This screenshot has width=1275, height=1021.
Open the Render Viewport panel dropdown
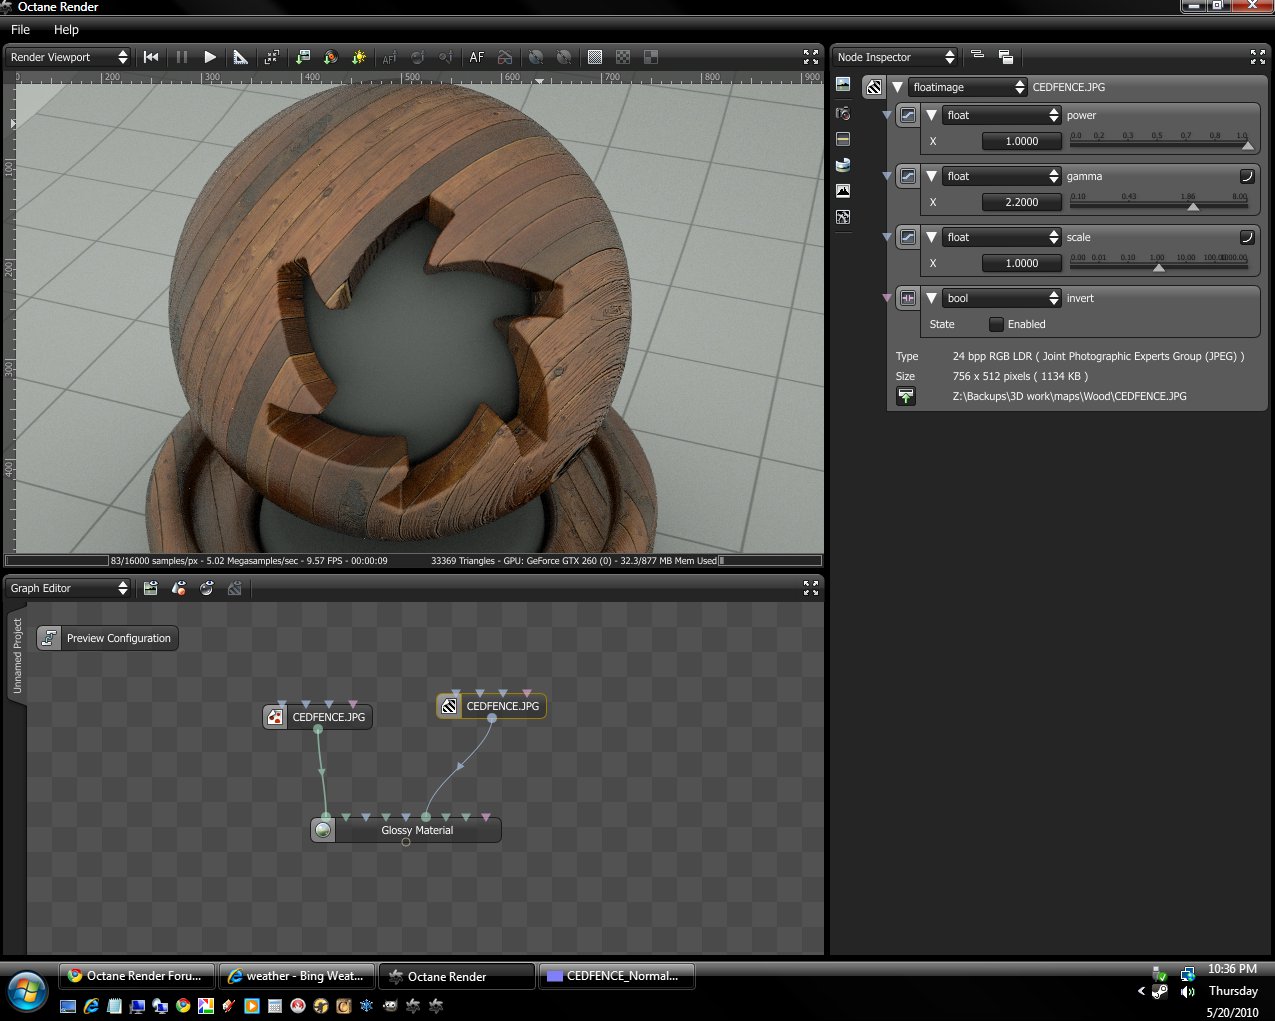[x=68, y=57]
